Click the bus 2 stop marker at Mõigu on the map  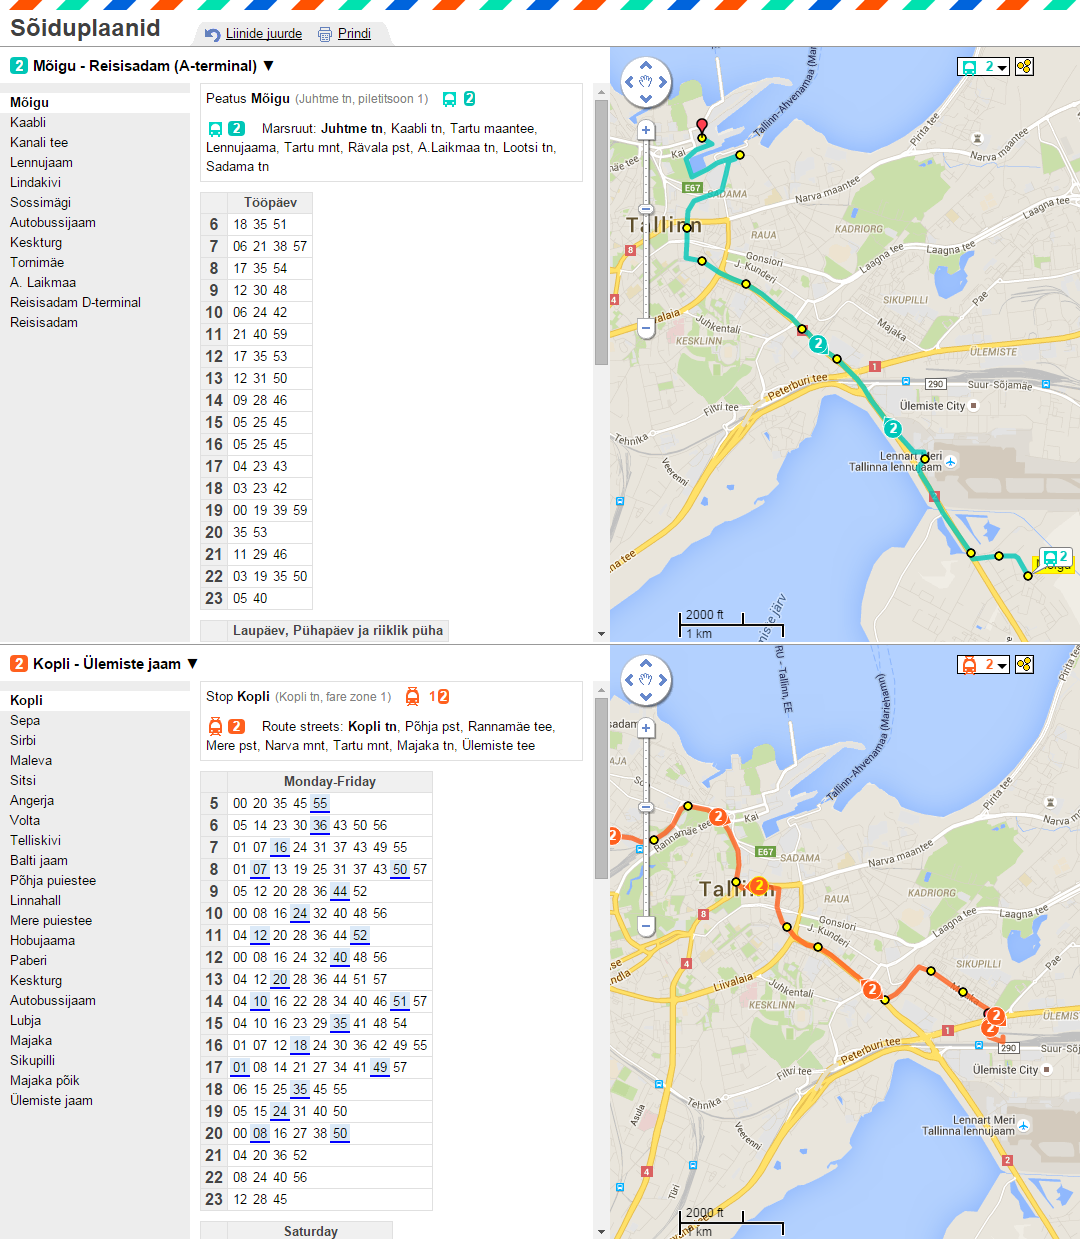pos(1055,557)
